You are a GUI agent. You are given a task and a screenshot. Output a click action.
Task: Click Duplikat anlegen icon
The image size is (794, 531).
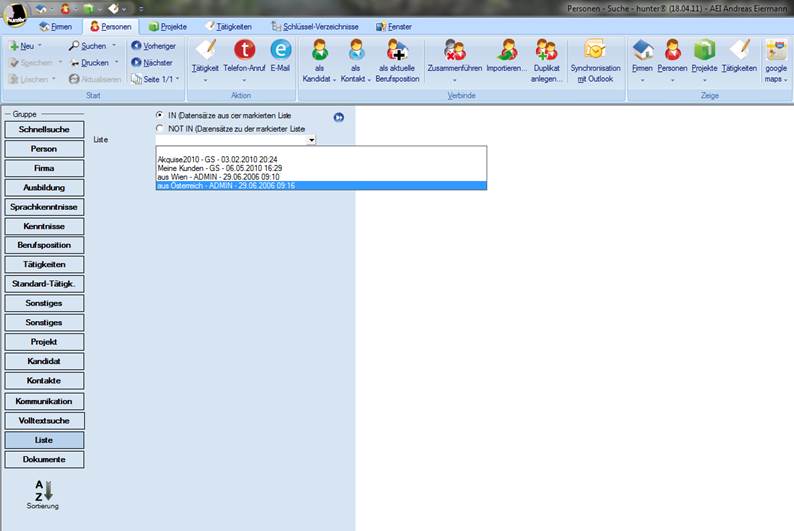(546, 51)
